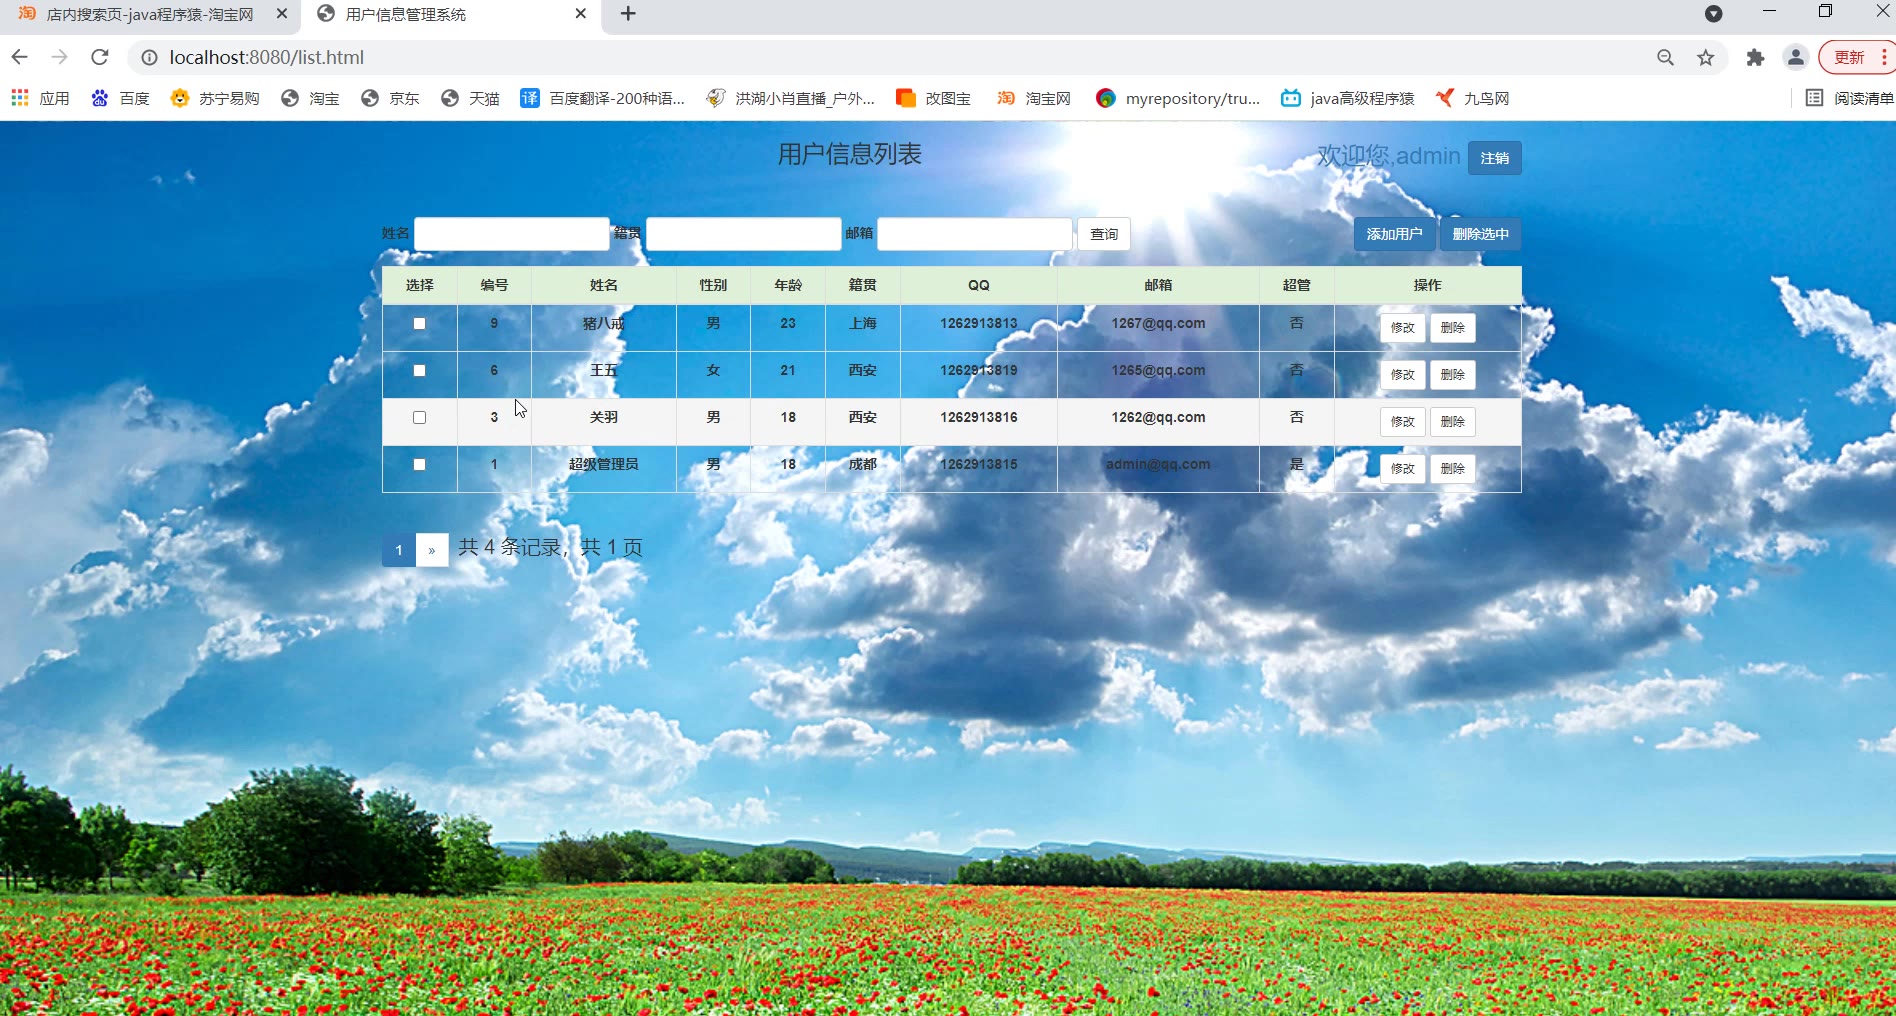Click 删除 for user 王五

[x=1452, y=375]
